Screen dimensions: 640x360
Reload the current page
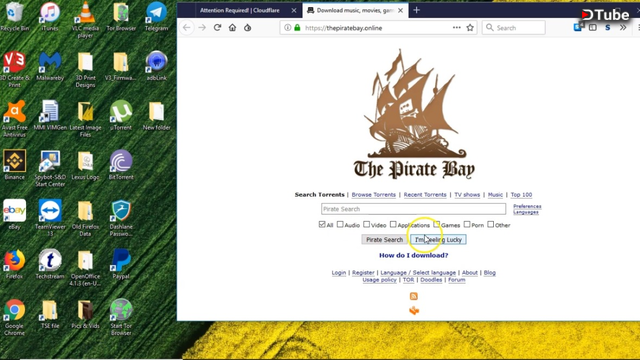[217, 28]
